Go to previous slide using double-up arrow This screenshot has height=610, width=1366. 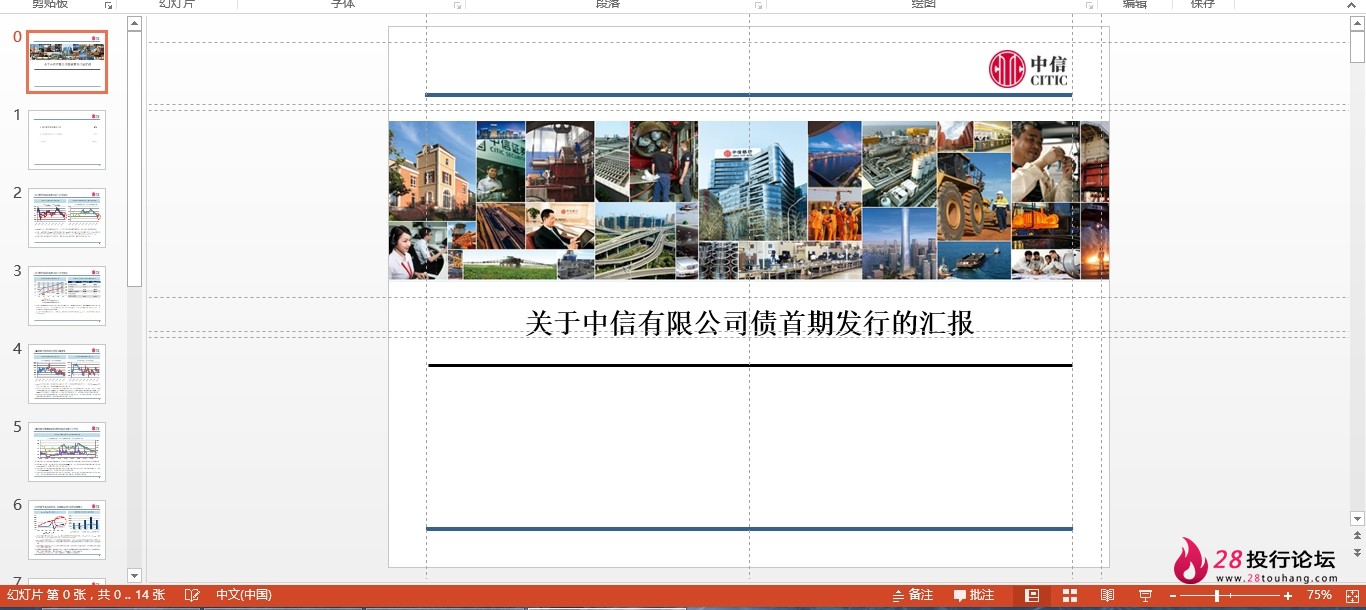click(x=1357, y=537)
